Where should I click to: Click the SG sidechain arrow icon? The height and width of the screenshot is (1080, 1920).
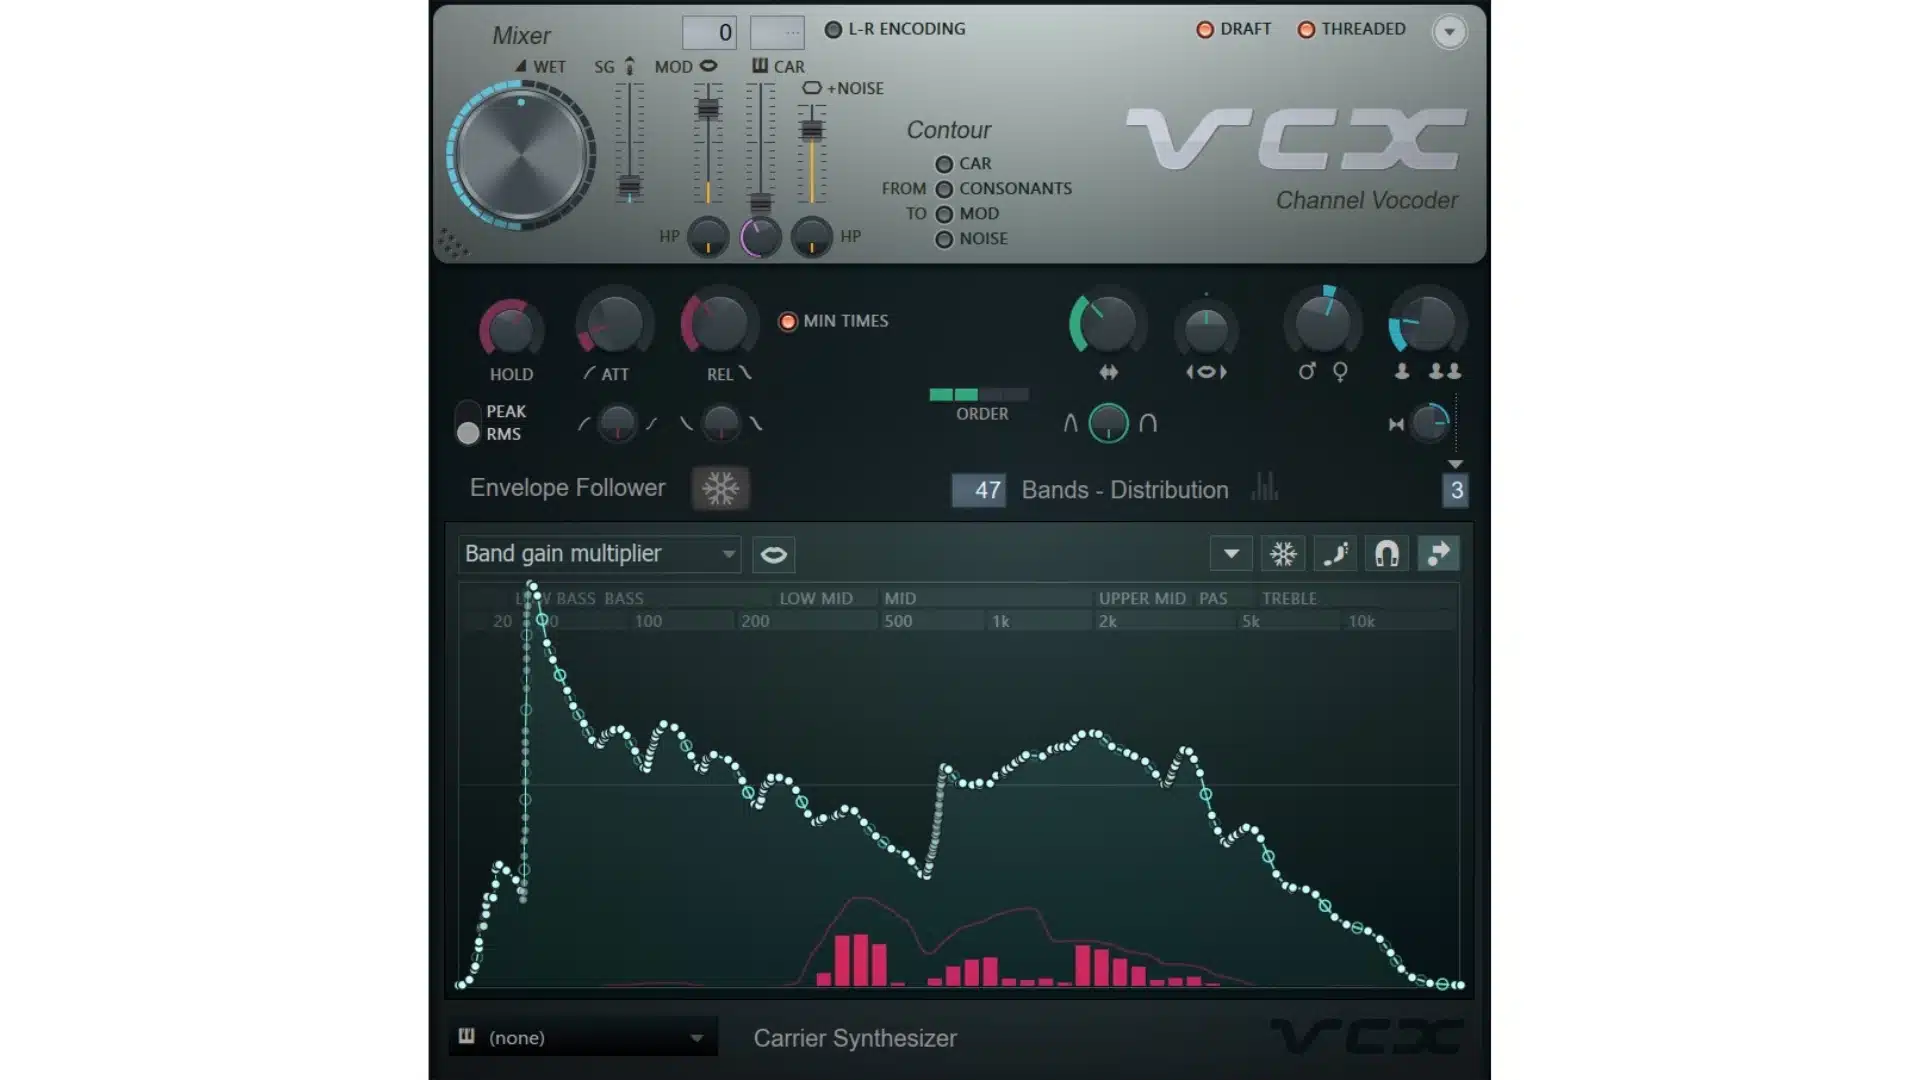point(629,66)
